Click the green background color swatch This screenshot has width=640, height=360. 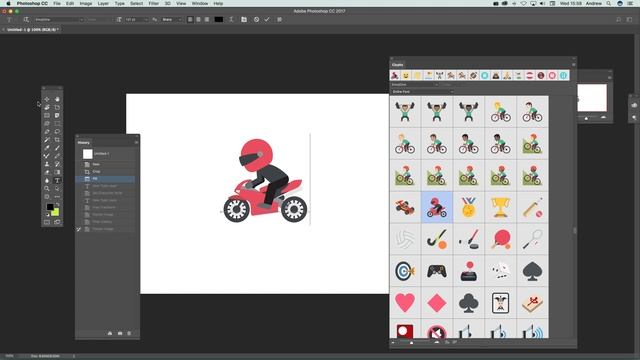[x=56, y=212]
